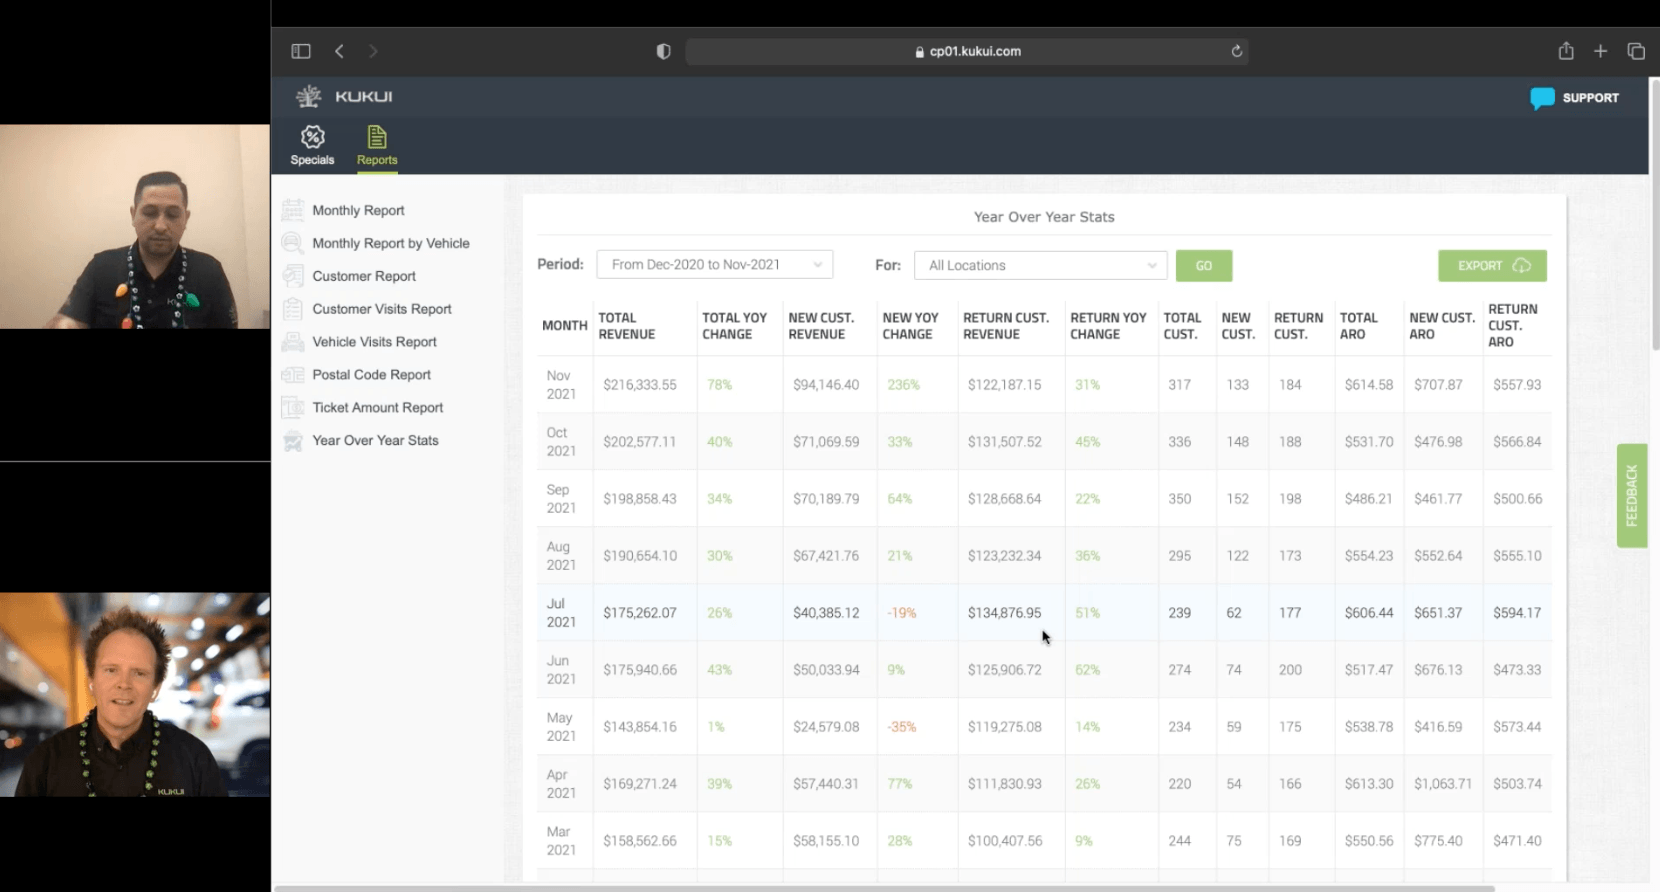Open a new browser tab with plus
1660x892 pixels.
pyautogui.click(x=1600, y=51)
